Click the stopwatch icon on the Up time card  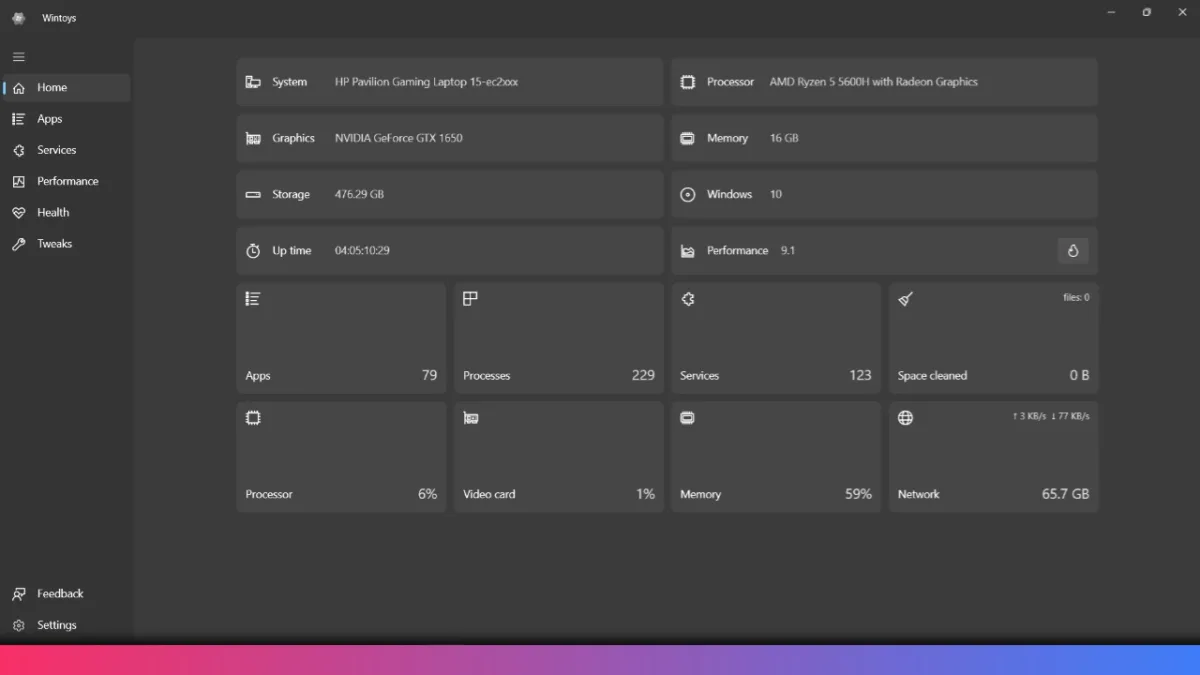253,250
